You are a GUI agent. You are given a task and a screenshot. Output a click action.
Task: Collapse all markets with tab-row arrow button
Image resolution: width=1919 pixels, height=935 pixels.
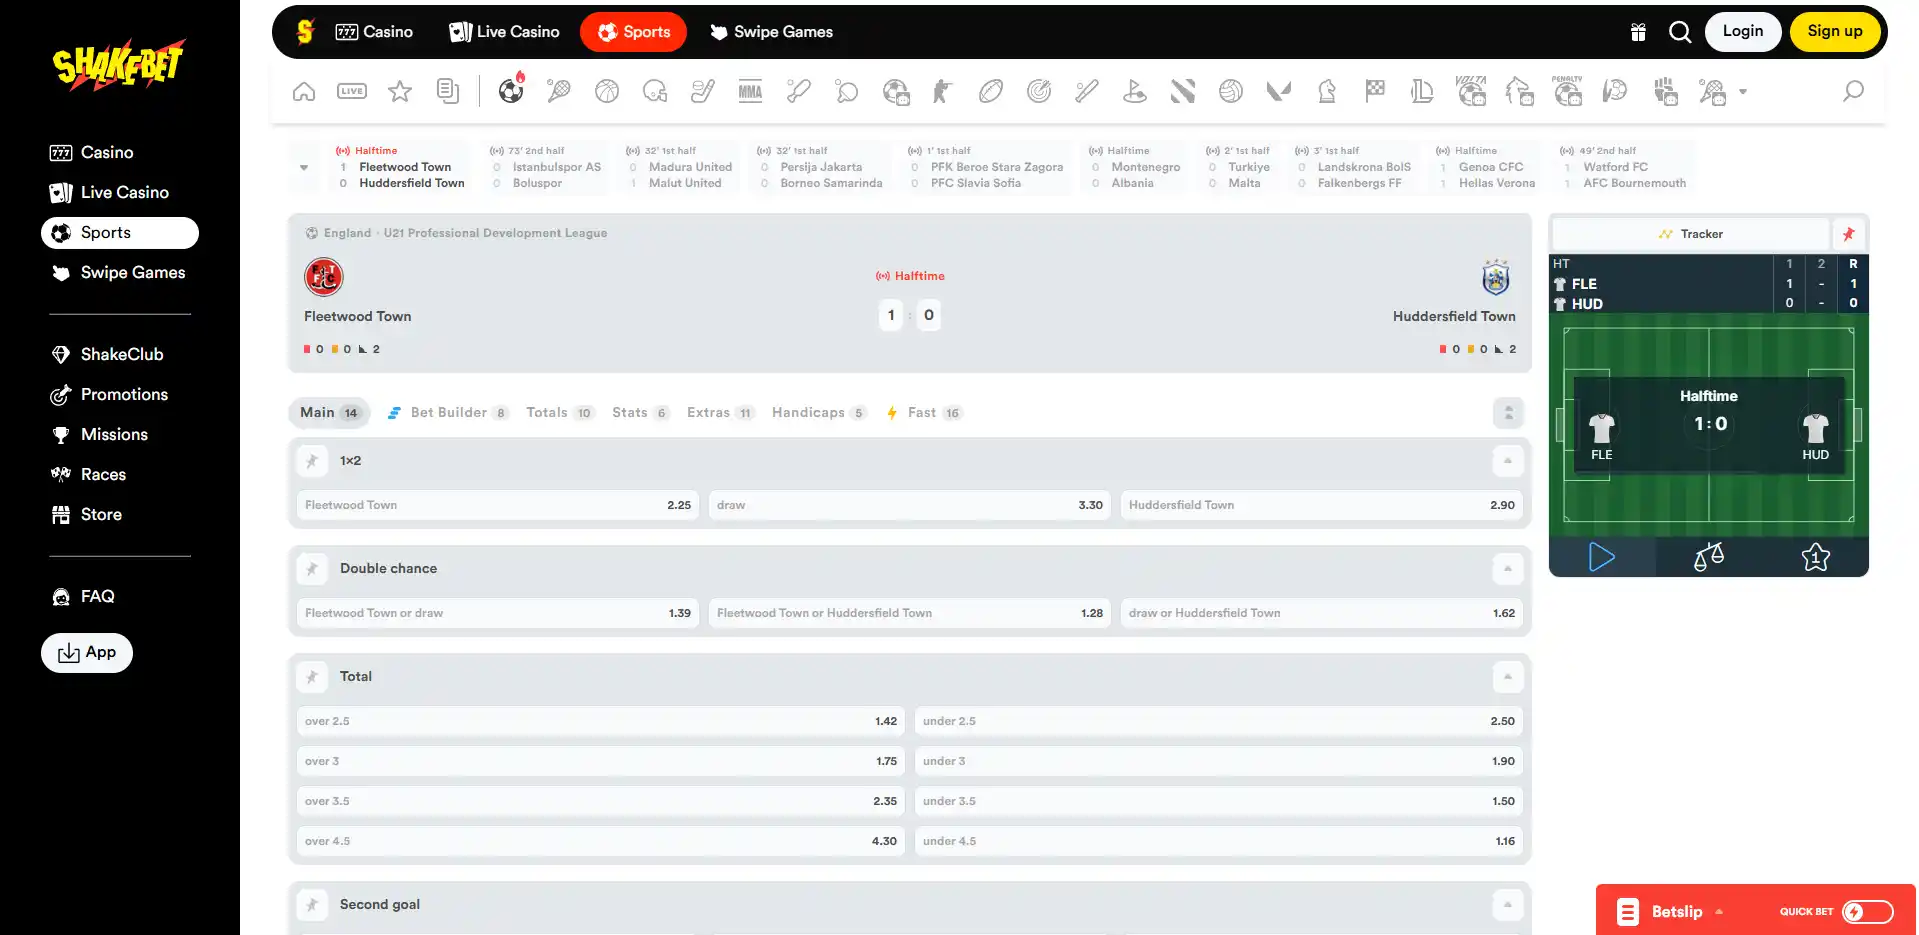point(1508,413)
